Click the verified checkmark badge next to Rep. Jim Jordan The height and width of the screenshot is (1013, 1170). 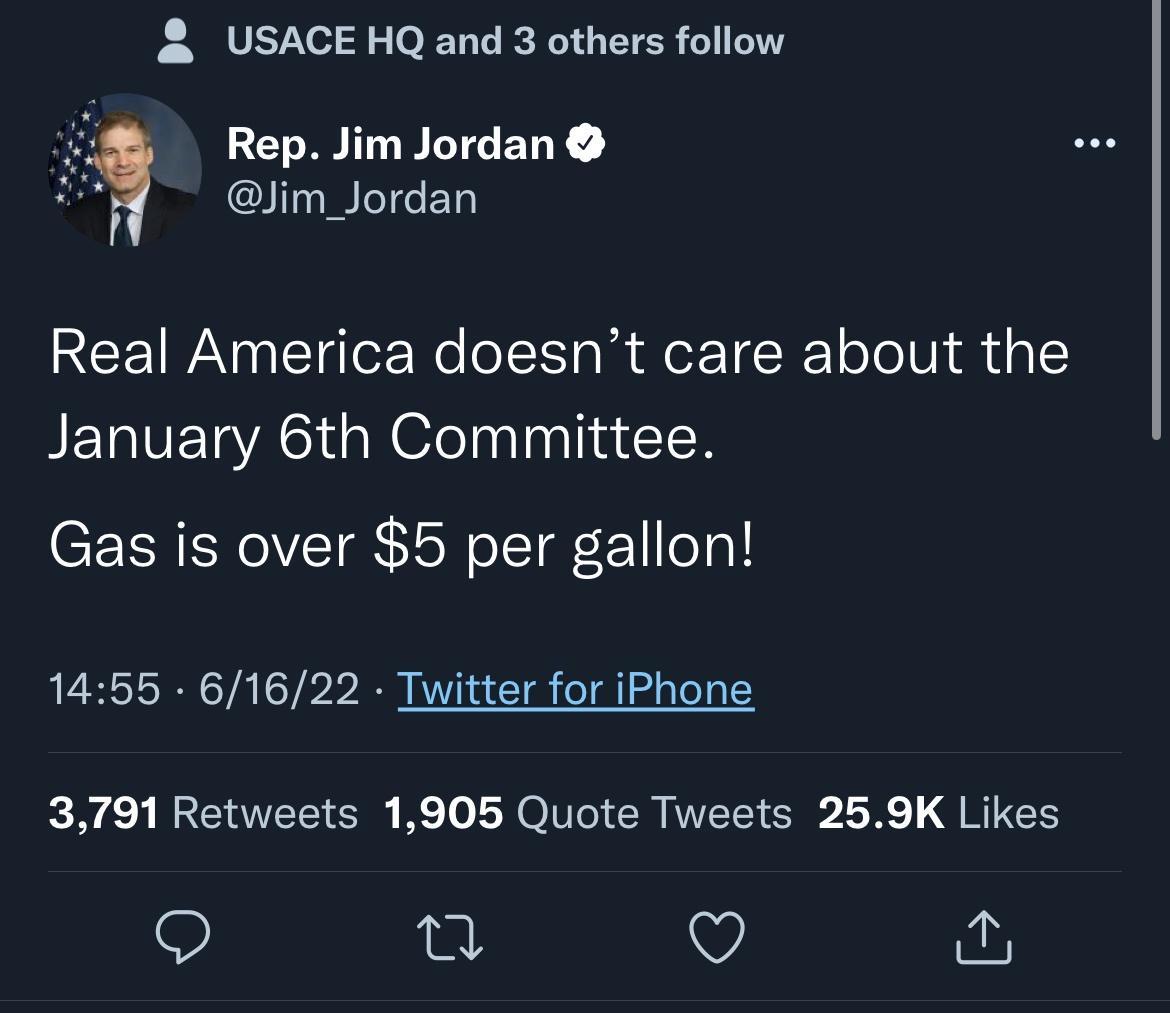point(589,141)
